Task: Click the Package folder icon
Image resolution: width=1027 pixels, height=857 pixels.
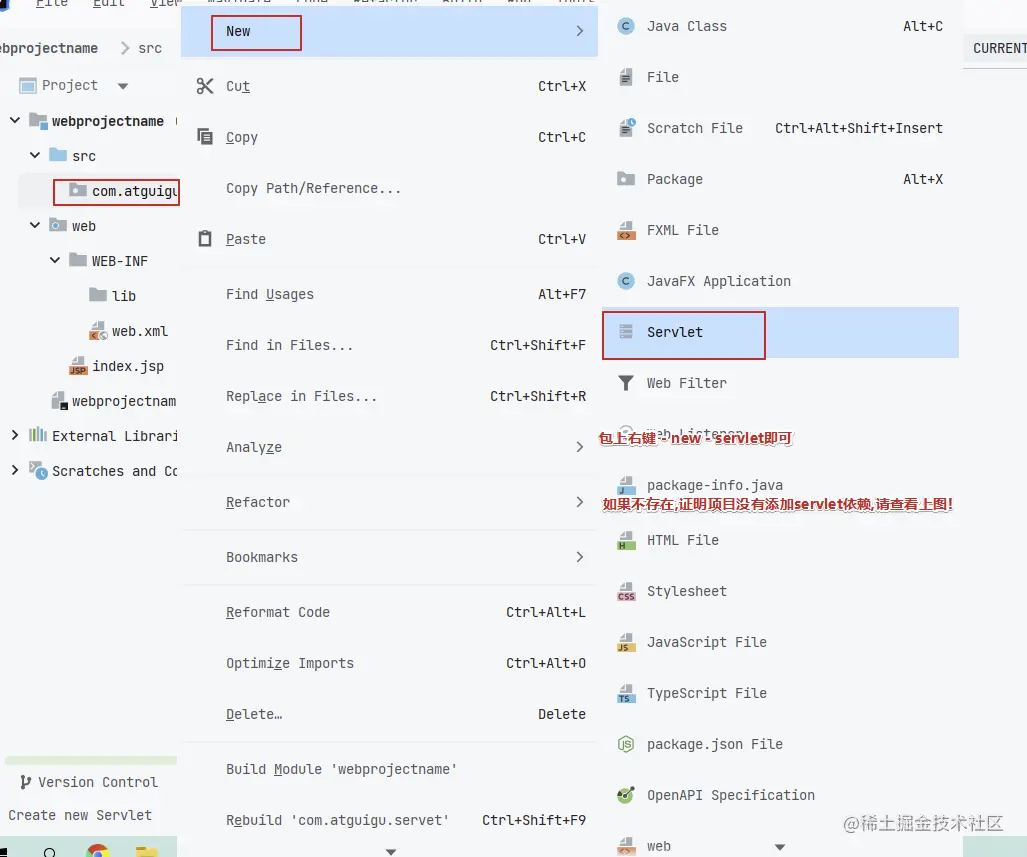Action: click(626, 179)
